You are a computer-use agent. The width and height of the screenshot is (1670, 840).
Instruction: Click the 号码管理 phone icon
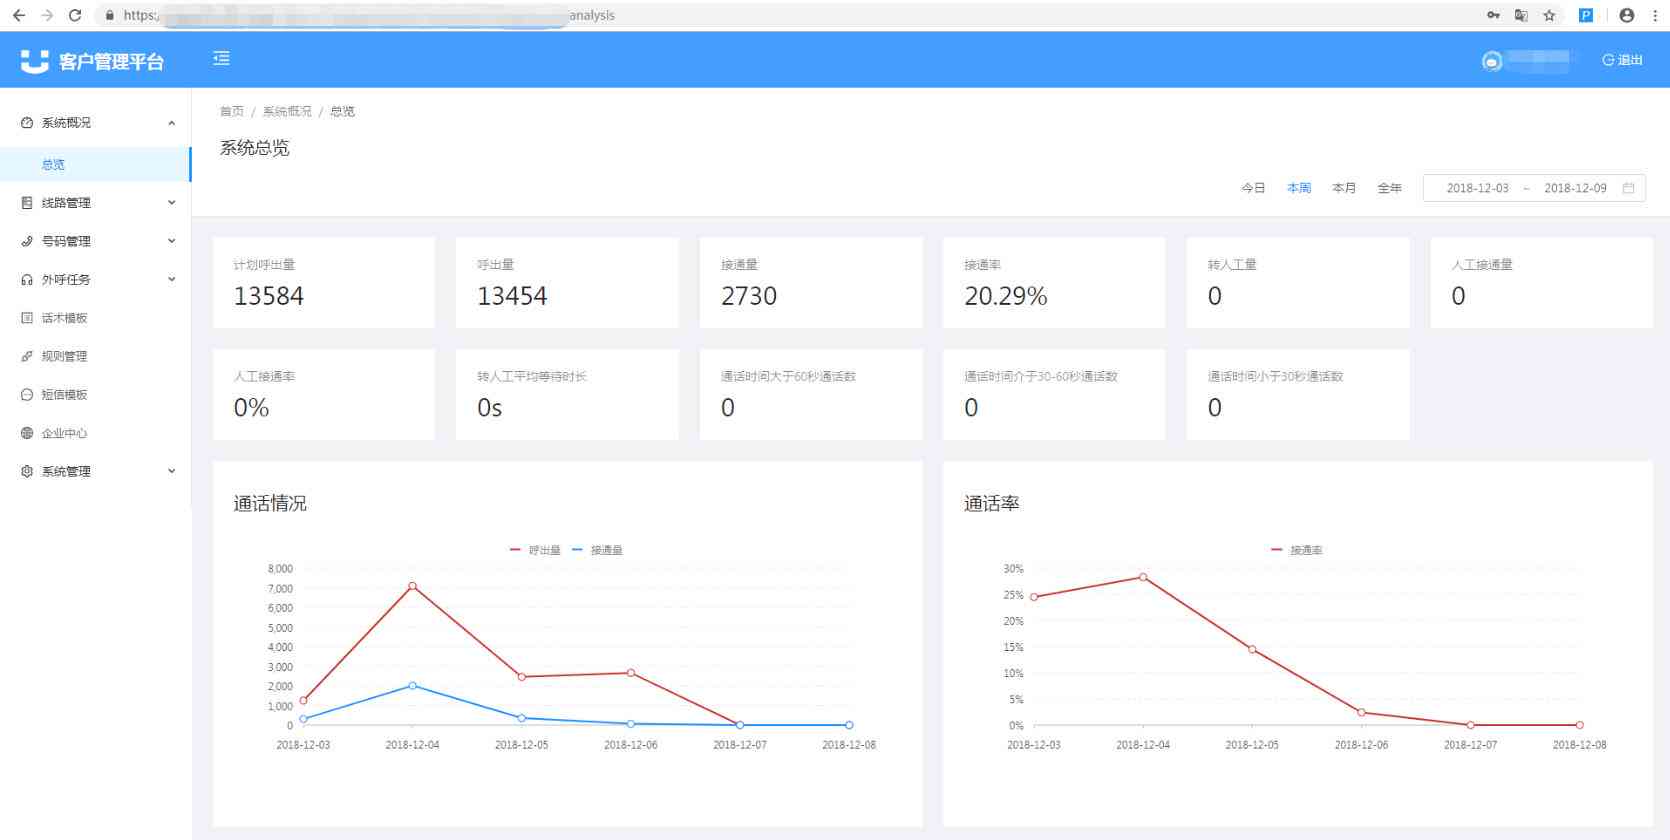[x=27, y=241]
